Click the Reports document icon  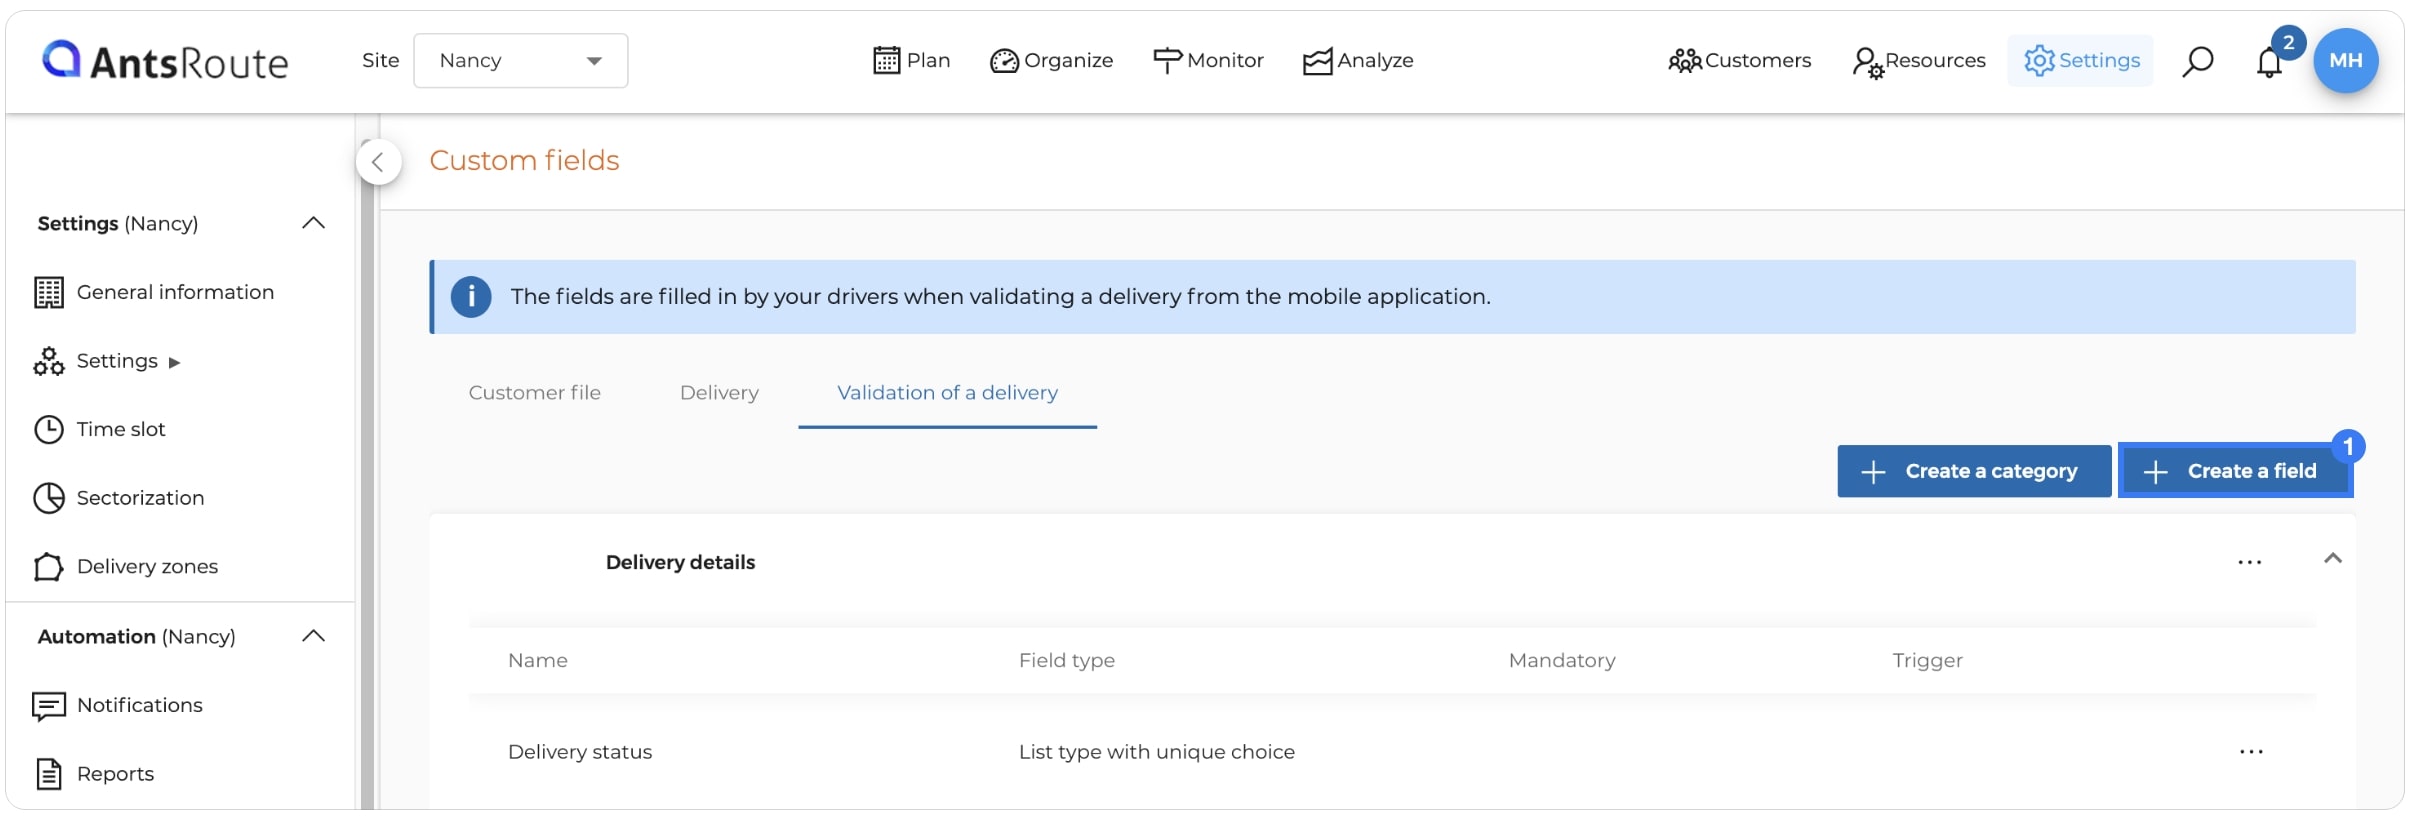pyautogui.click(x=48, y=774)
